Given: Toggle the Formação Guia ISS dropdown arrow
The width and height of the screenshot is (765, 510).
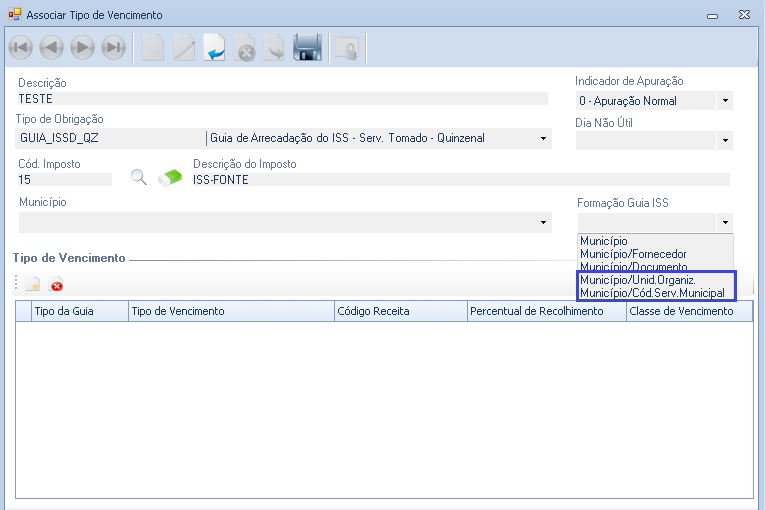Looking at the screenshot, I should coord(725,222).
